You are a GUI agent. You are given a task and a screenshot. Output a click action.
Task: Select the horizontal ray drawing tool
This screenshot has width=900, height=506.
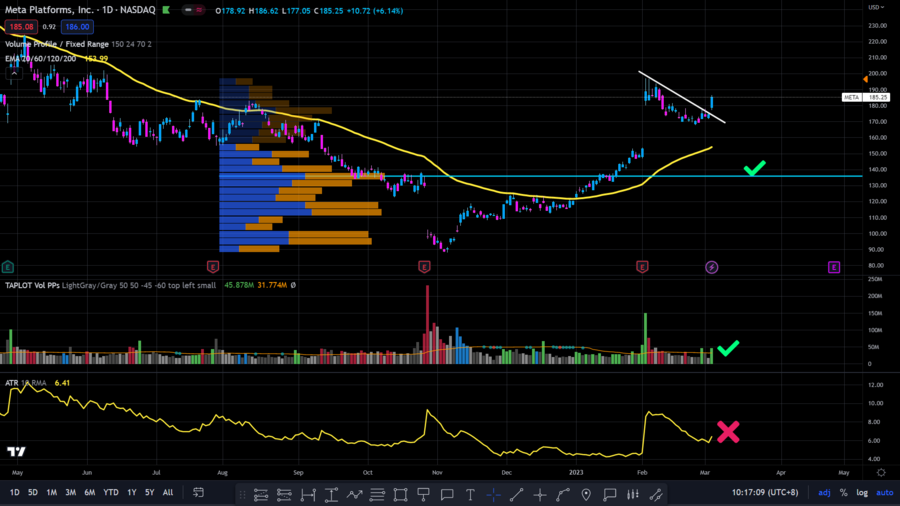261,494
